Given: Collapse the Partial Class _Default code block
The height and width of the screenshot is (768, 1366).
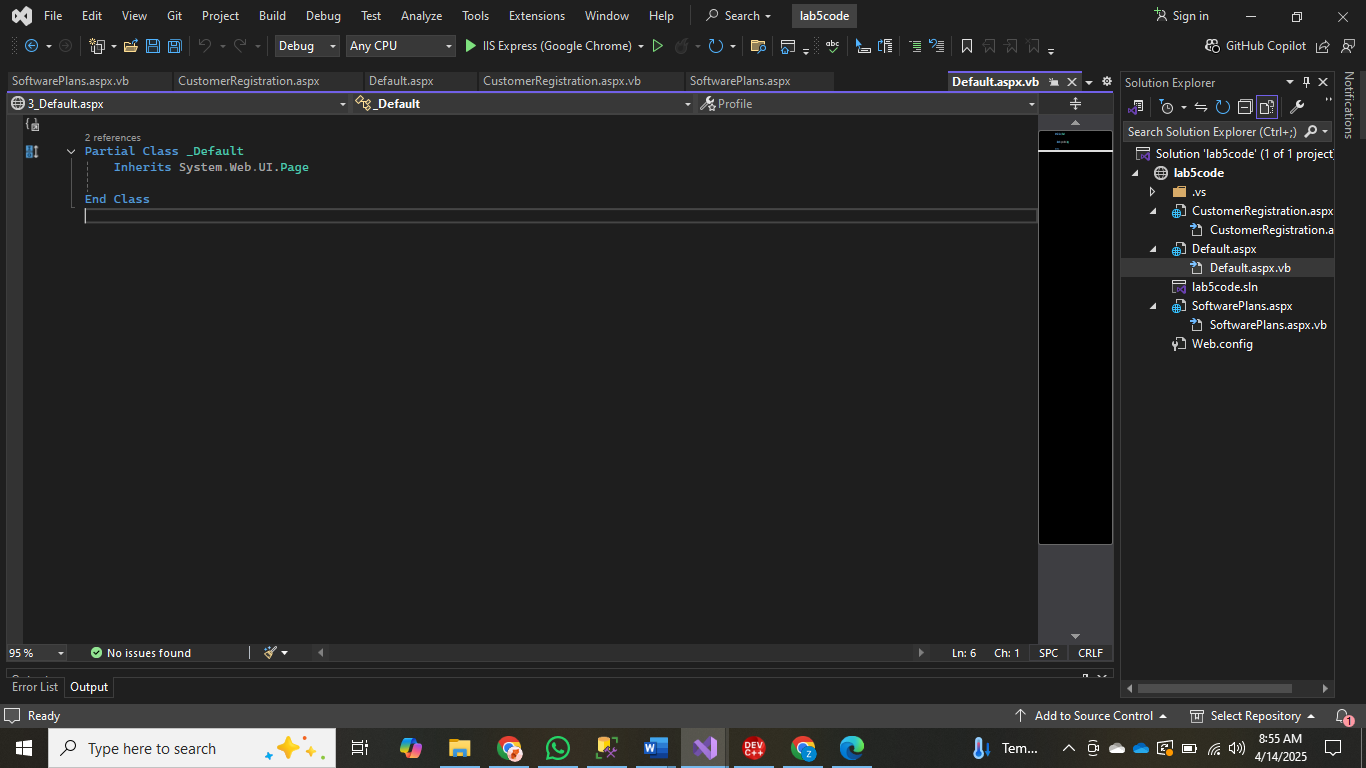Looking at the screenshot, I should 71,151.
